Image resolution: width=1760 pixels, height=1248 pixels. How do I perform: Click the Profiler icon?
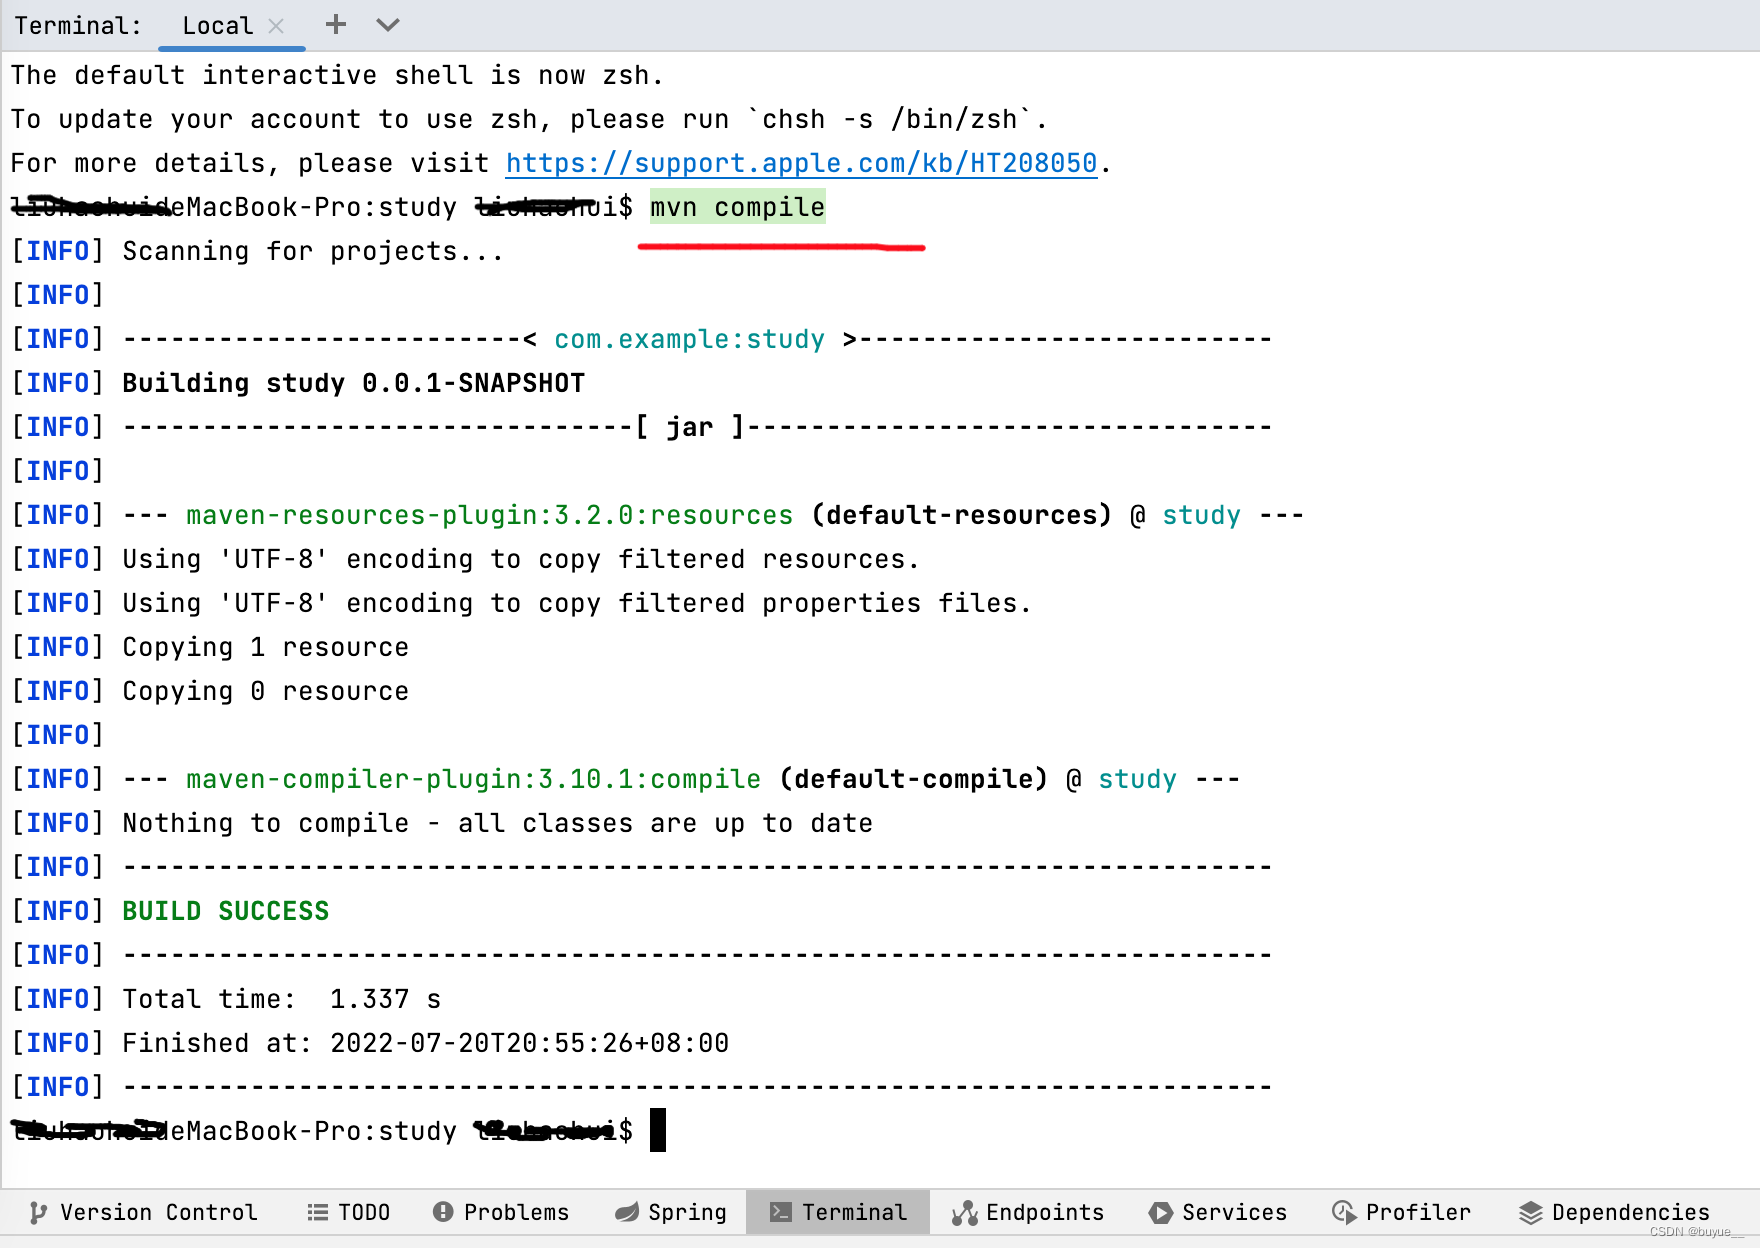coord(1344,1213)
